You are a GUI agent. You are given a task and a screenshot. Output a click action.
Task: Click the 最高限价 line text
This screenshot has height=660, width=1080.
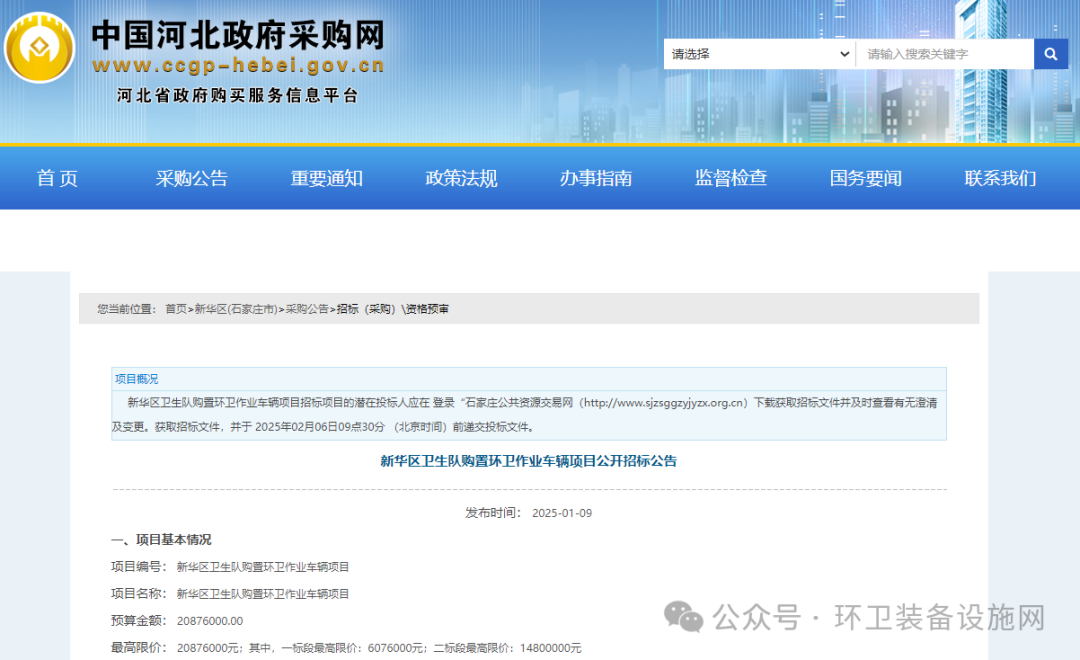click(x=346, y=648)
